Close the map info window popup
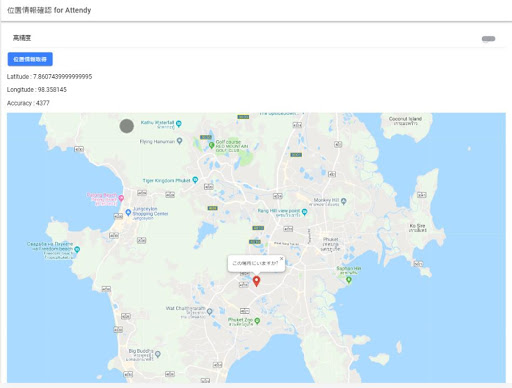 [281, 258]
